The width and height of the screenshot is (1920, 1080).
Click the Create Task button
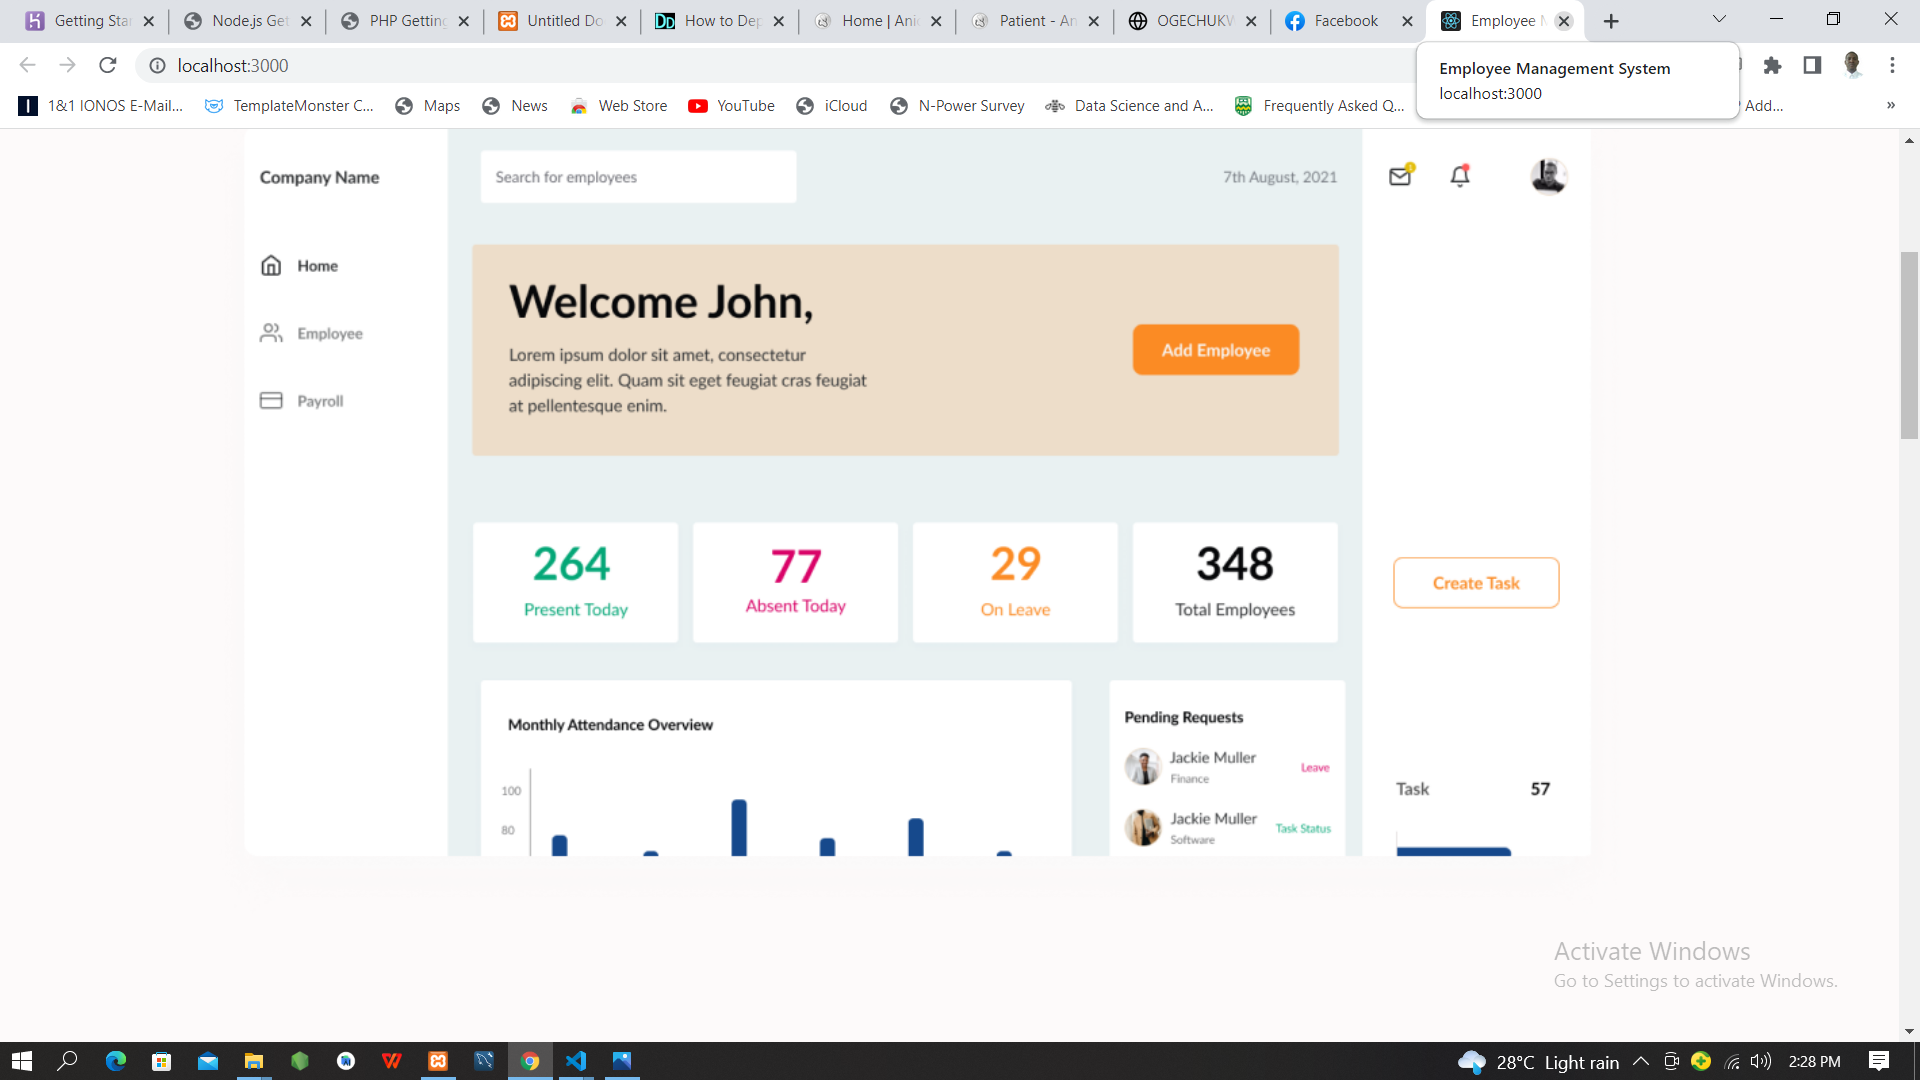tap(1476, 583)
